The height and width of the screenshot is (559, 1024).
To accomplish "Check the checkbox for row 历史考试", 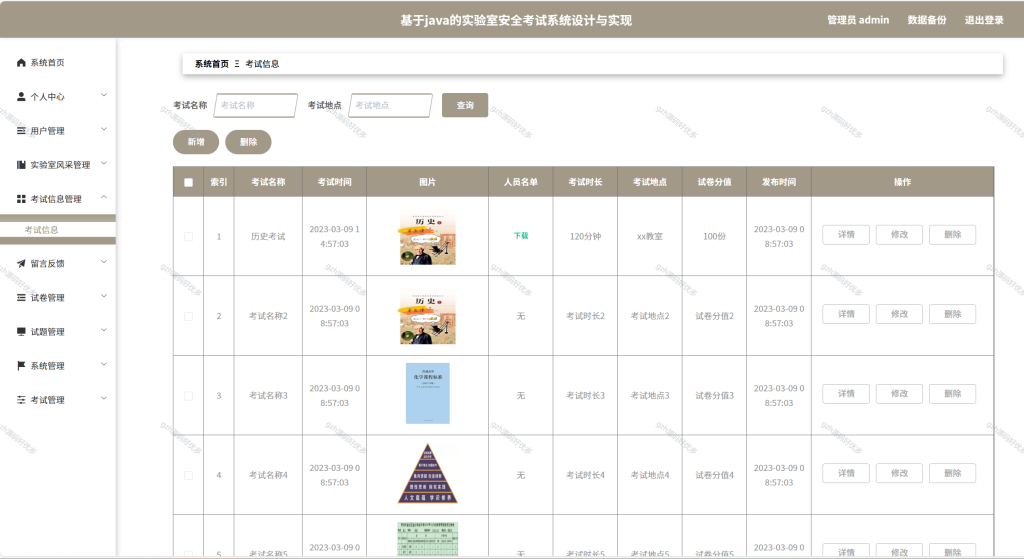I will coord(189,236).
